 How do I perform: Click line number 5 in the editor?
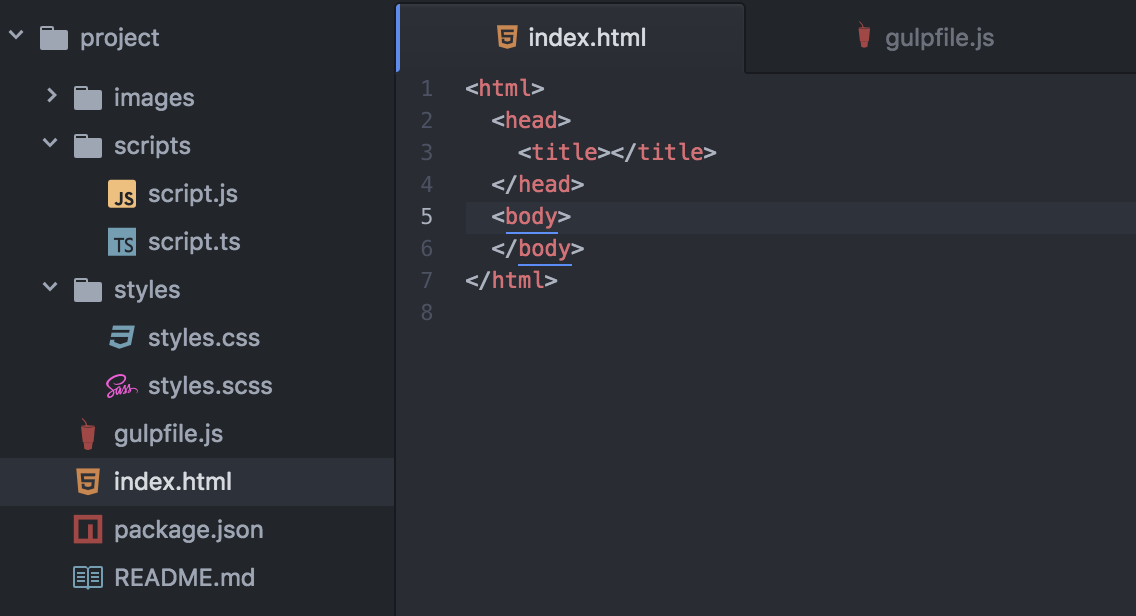click(426, 216)
